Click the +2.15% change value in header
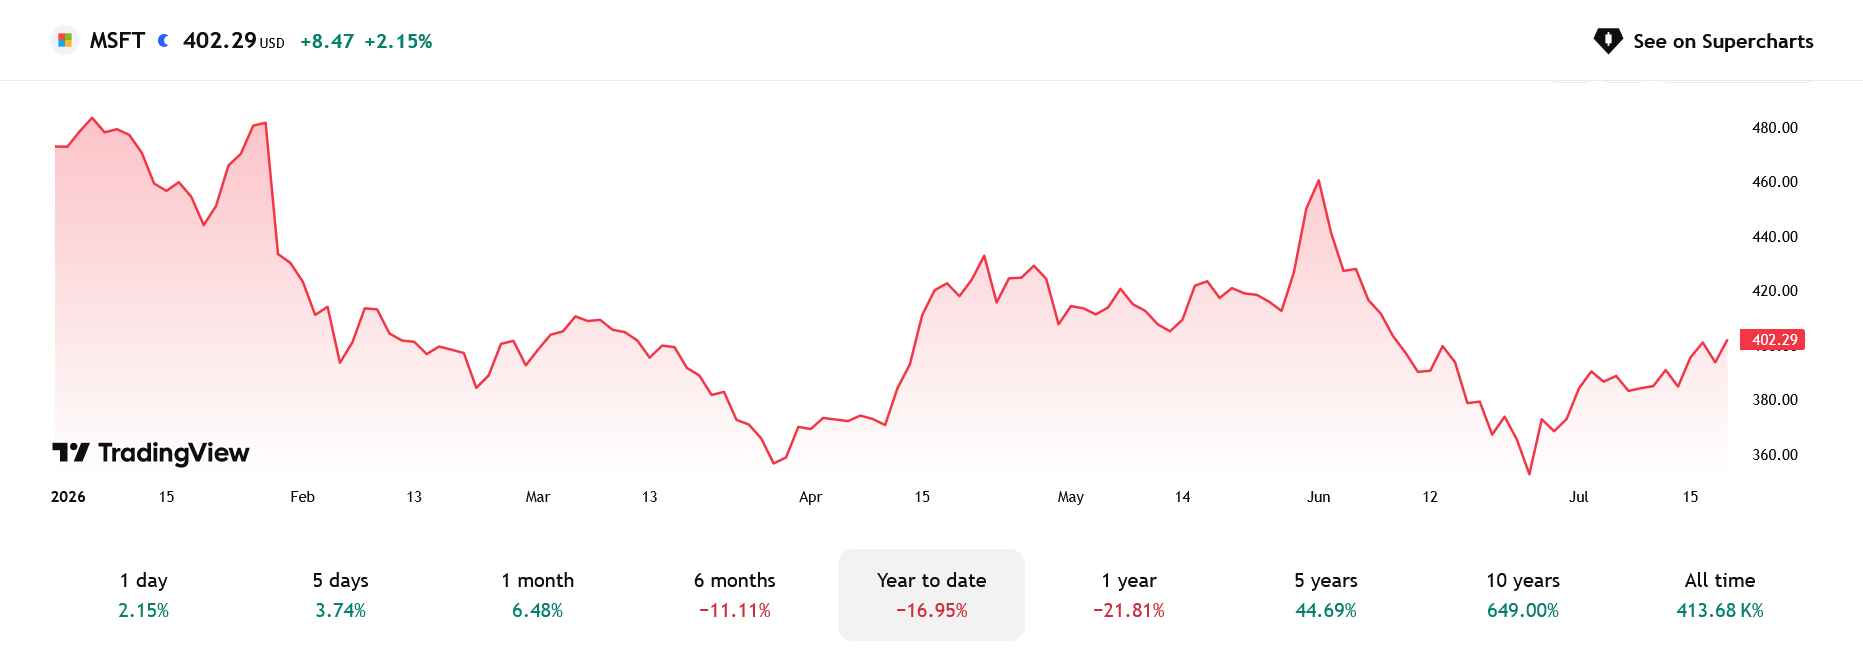This screenshot has width=1863, height=651. tap(398, 41)
